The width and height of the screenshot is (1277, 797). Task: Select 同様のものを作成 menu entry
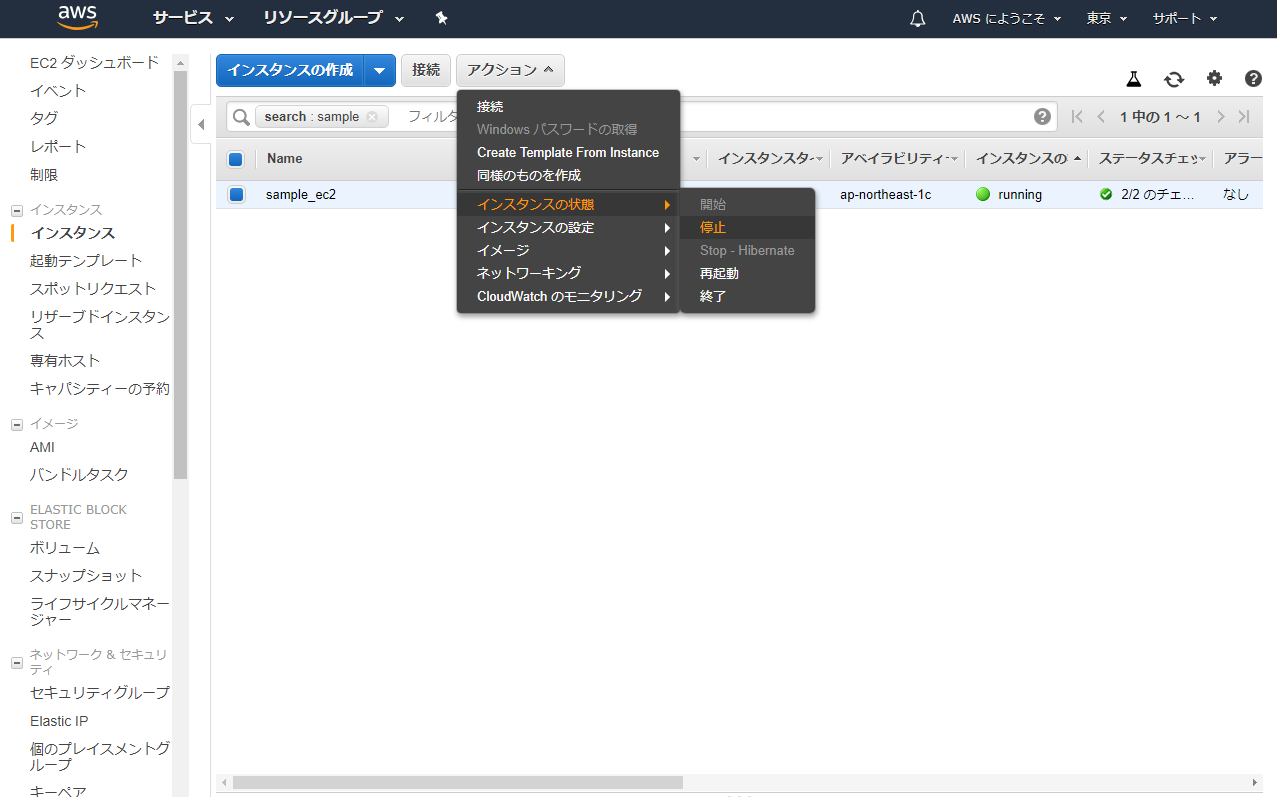(568, 175)
